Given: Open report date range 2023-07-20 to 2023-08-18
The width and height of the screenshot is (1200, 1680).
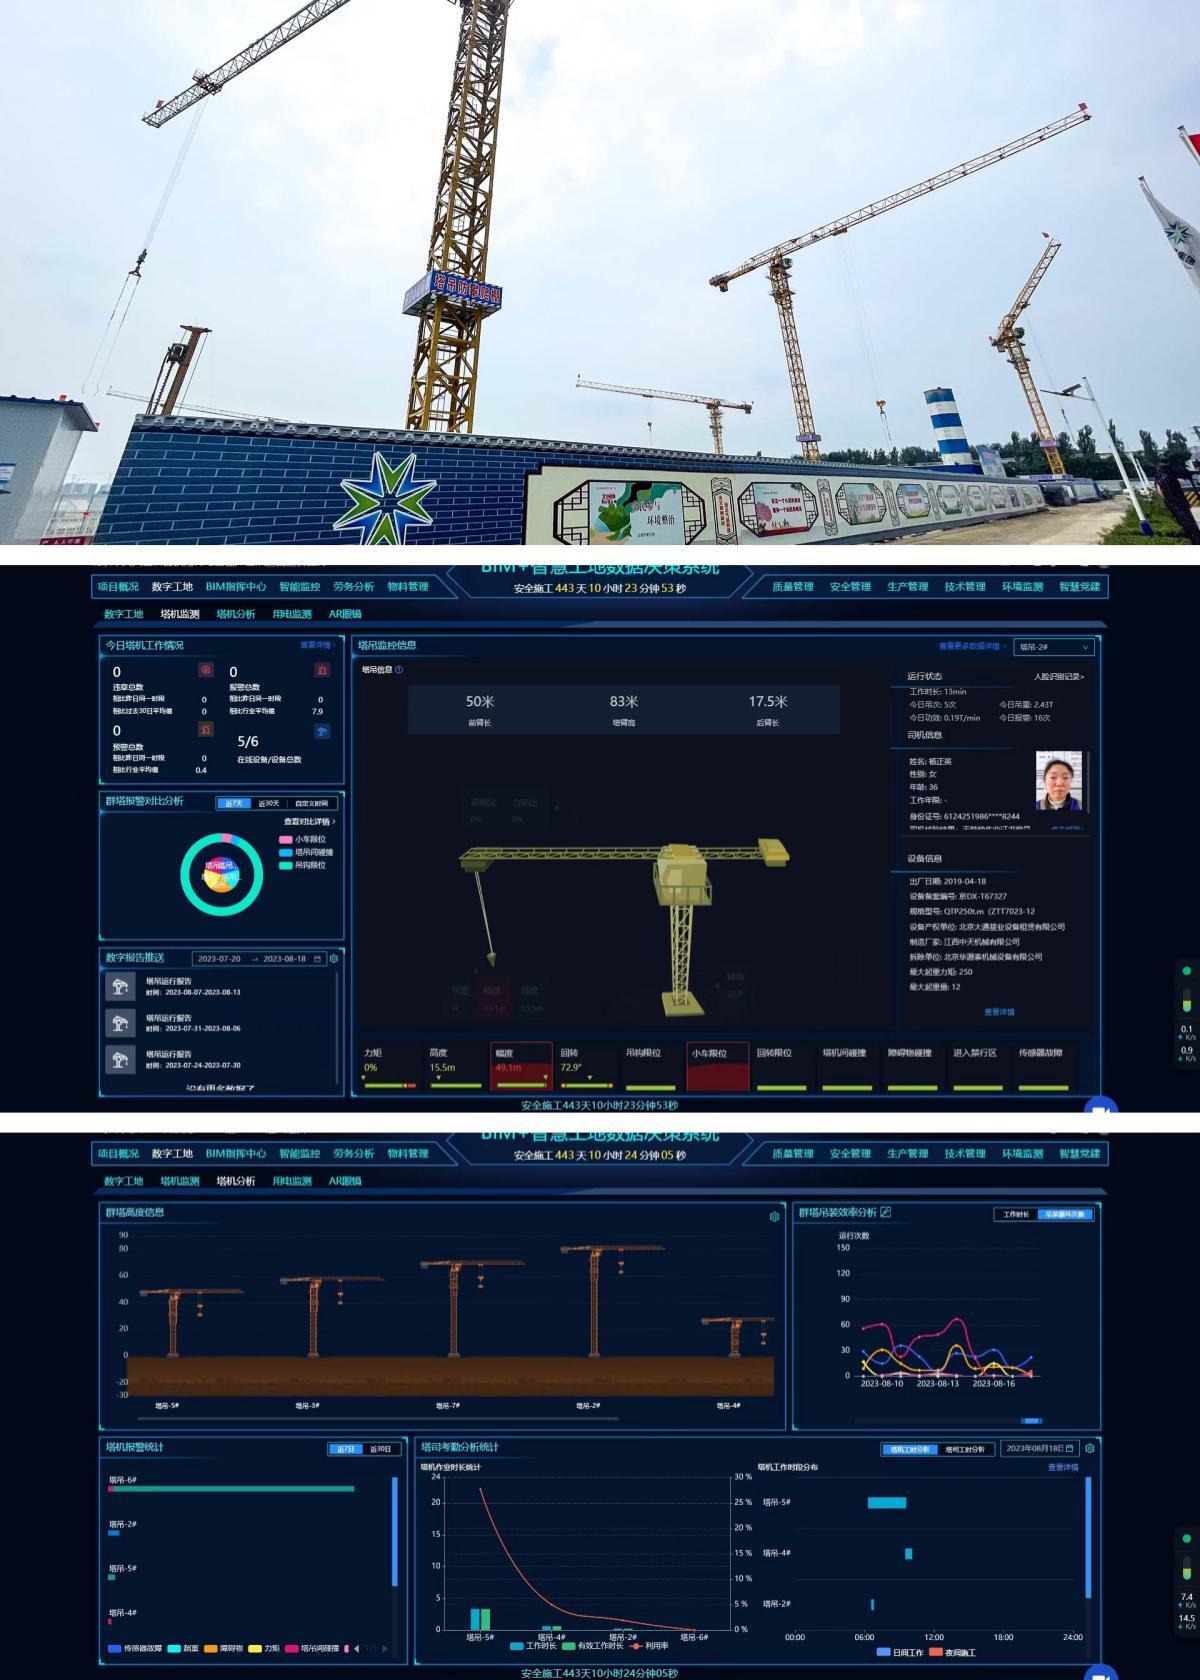Looking at the screenshot, I should click(x=259, y=959).
